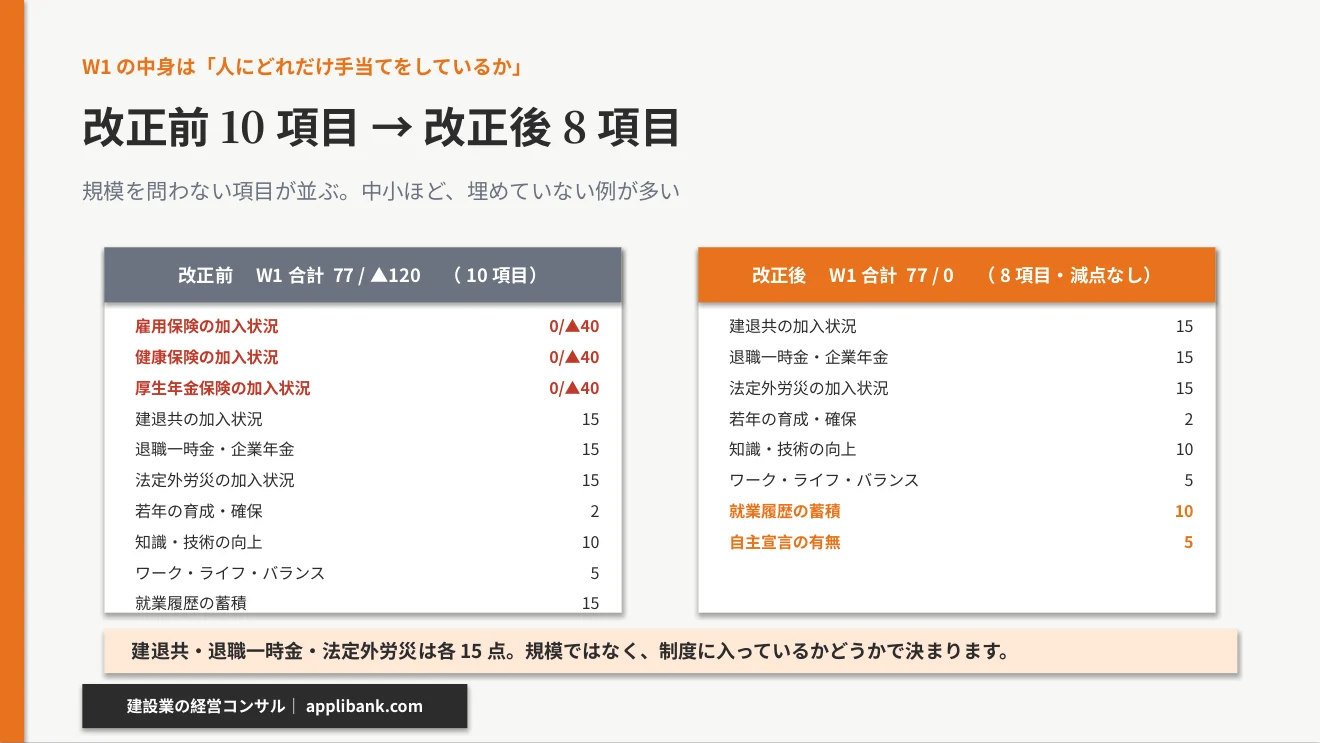1320x743 pixels.
Task: Click the red row label "雇用保険の加入状況"
Action: coord(207,326)
